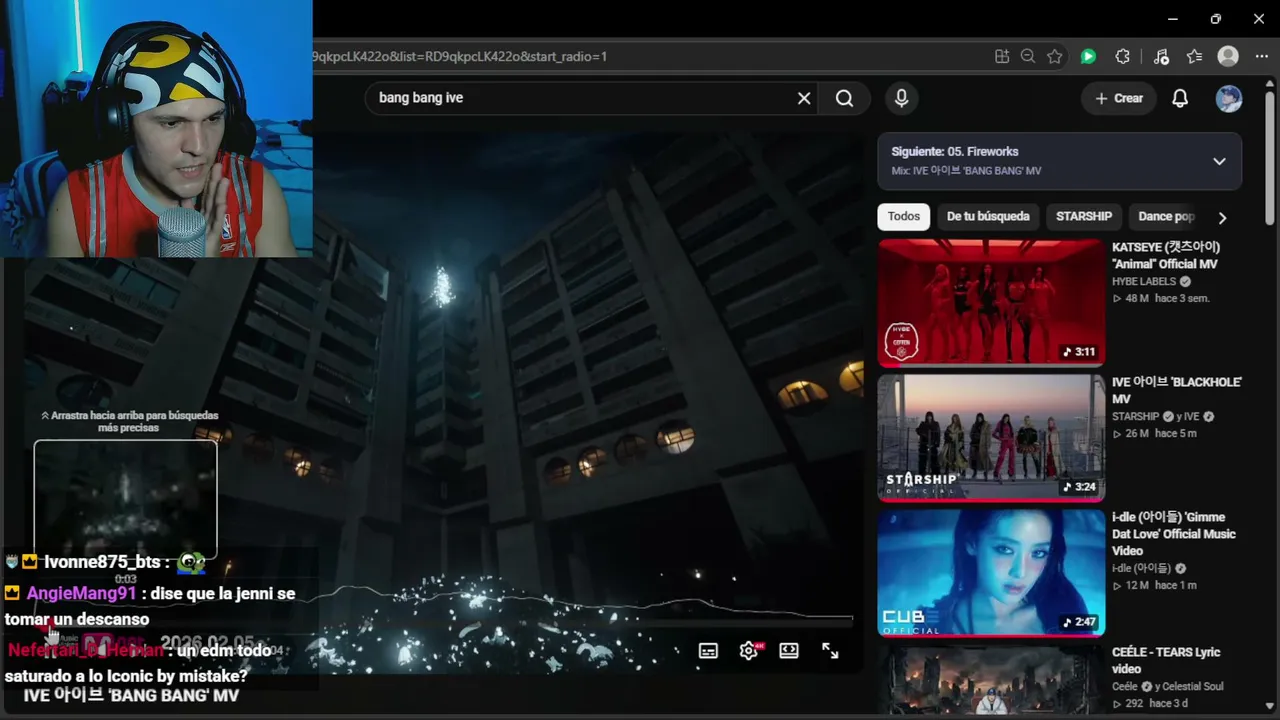1280x720 pixels.
Task: Click the zoom out magnifier in address bar
Action: [x=1028, y=57]
